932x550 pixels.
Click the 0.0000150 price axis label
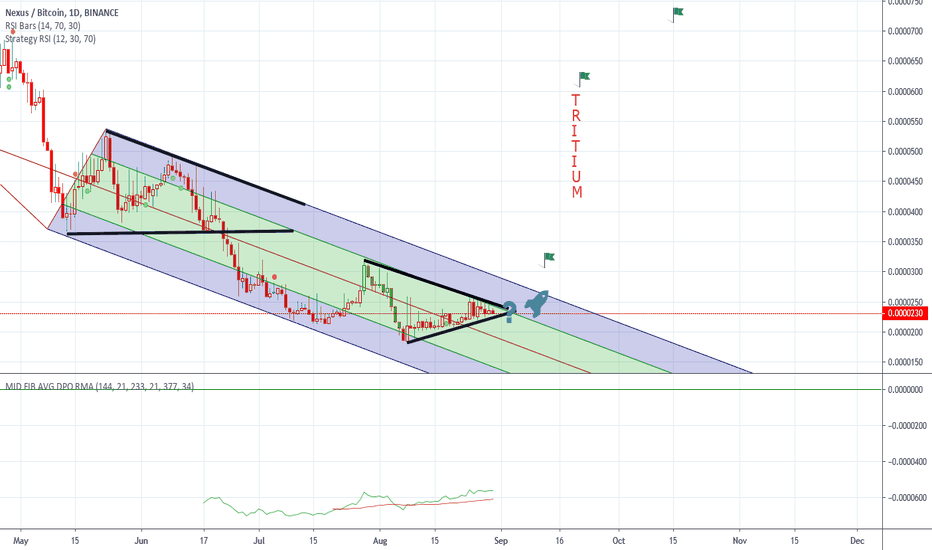point(905,362)
